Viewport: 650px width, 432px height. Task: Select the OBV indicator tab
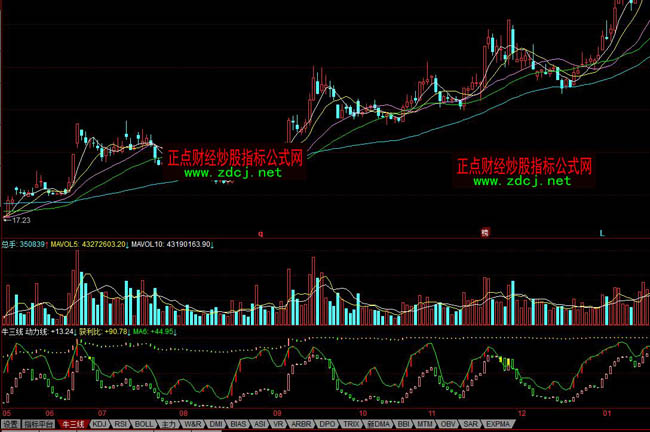tap(447, 424)
